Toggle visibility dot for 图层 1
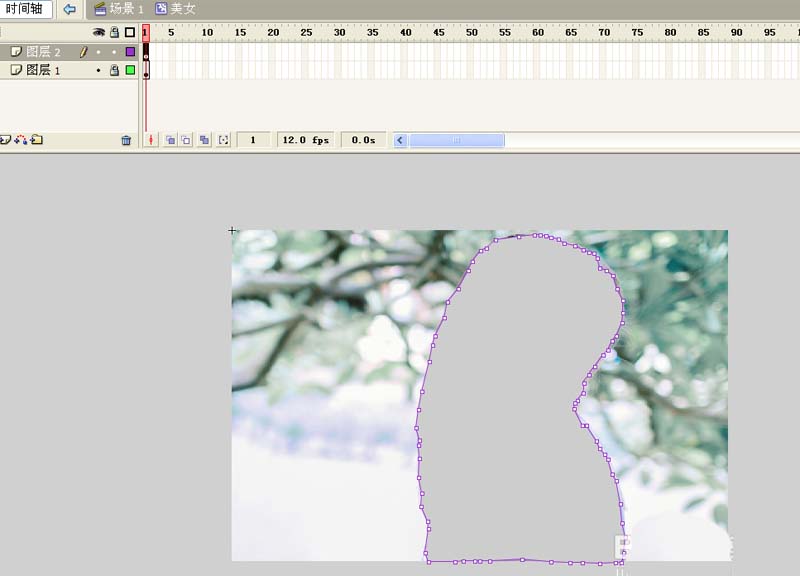800x576 pixels. pyautogui.click(x=98, y=70)
